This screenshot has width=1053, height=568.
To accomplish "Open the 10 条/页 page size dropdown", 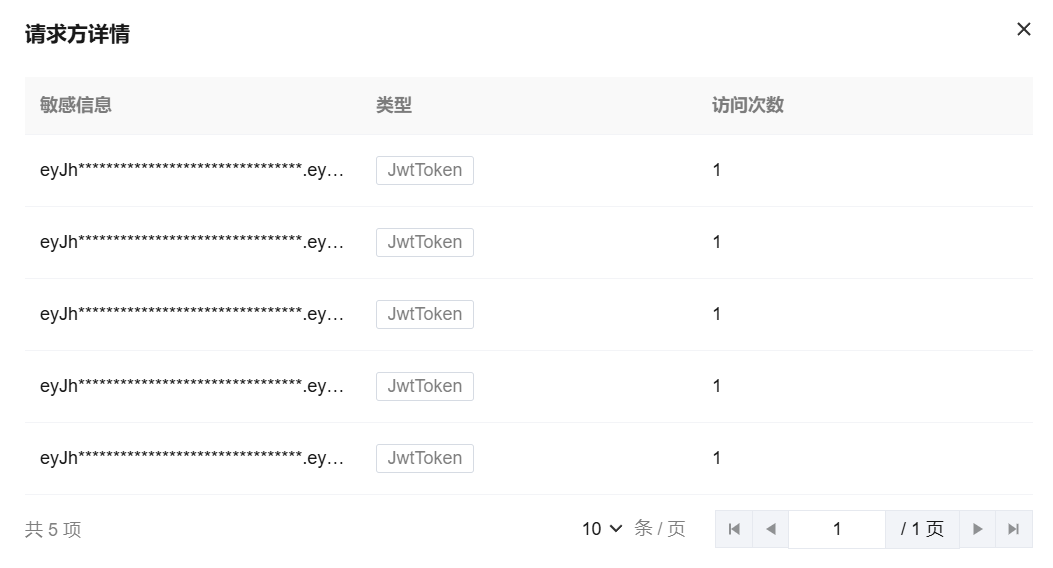I will 602,529.
